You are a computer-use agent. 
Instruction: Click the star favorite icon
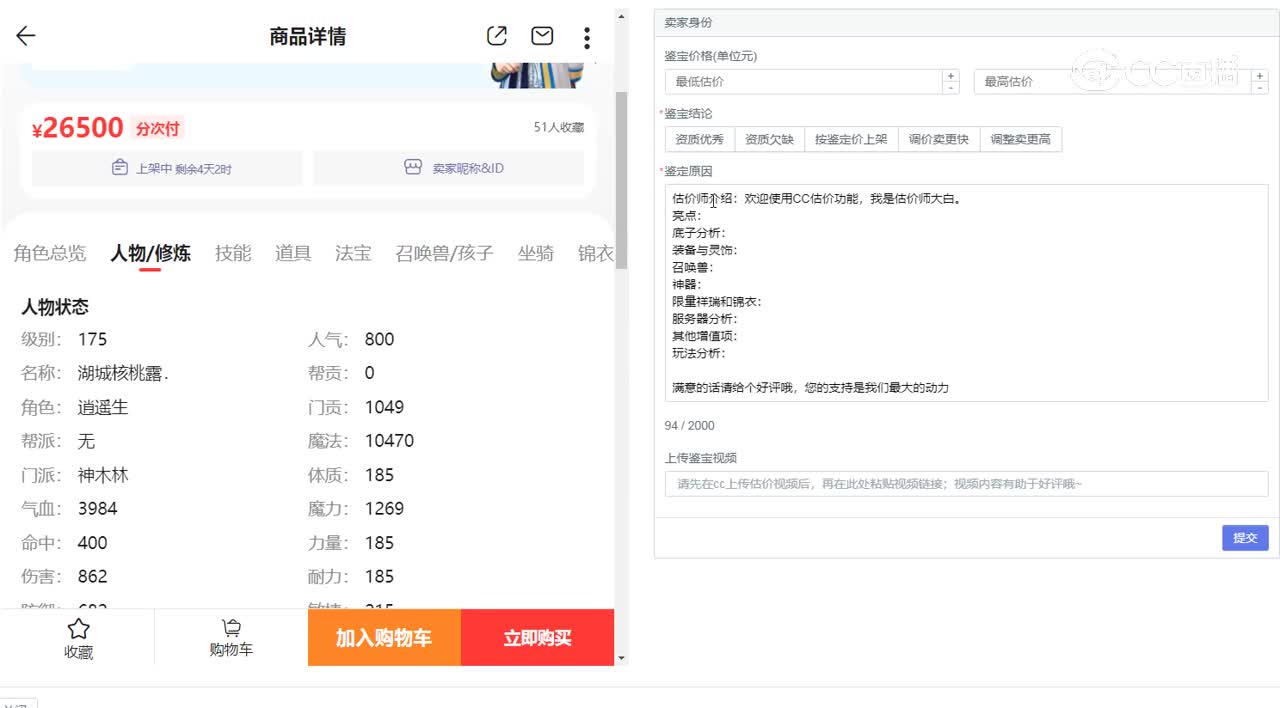click(x=79, y=629)
